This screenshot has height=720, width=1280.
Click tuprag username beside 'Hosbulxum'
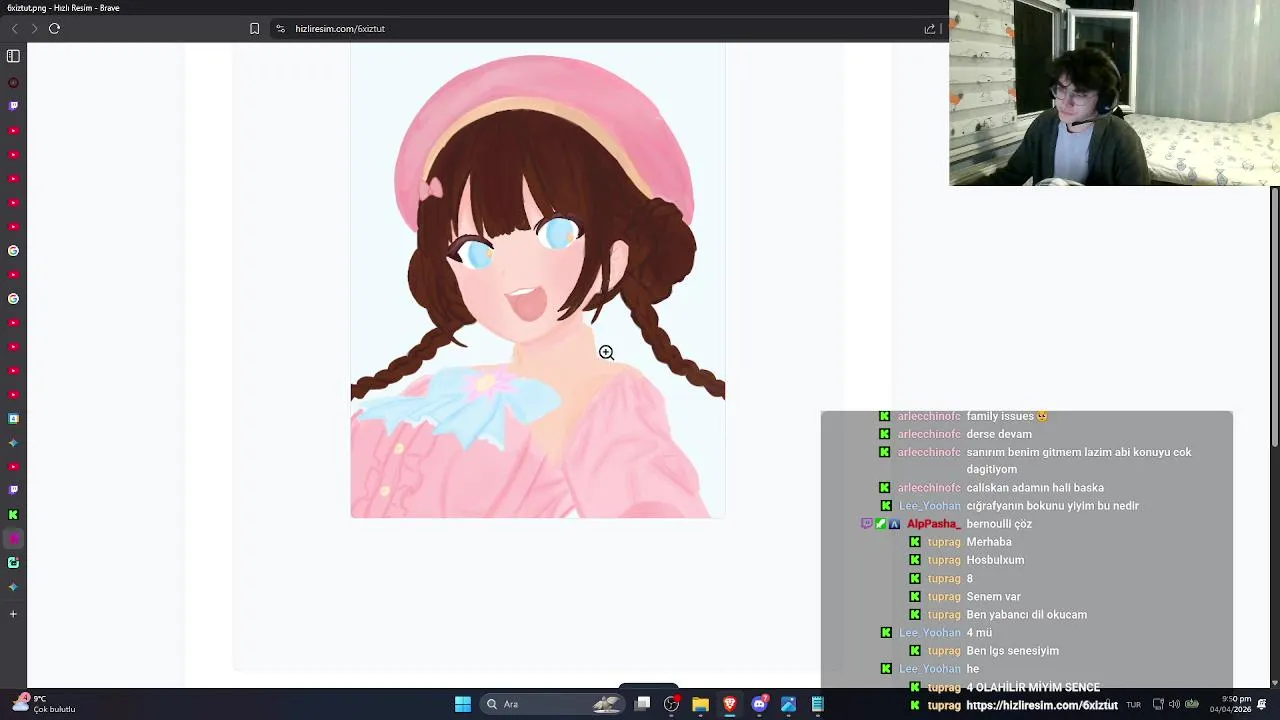click(944, 560)
